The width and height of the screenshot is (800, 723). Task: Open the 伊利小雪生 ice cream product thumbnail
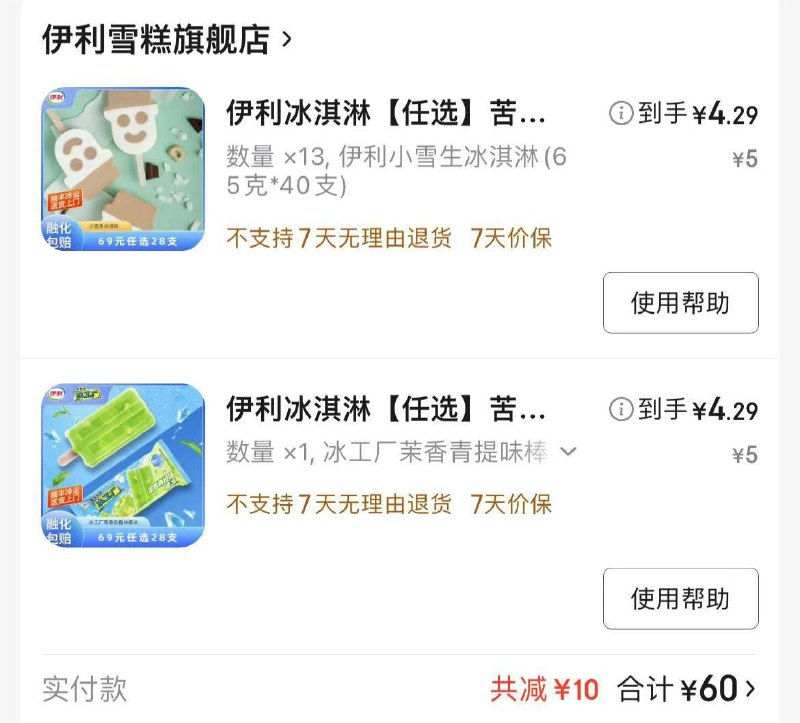click(x=123, y=169)
